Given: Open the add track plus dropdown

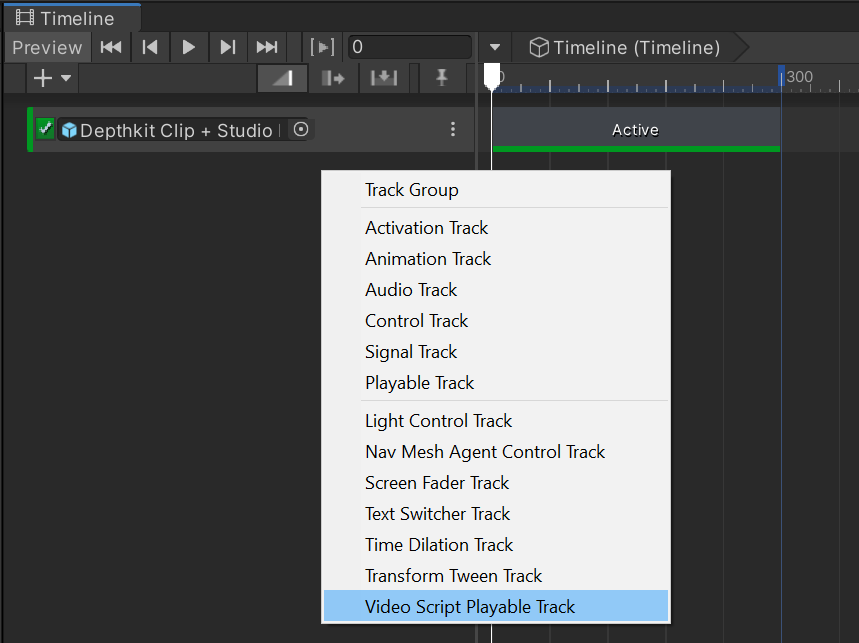Looking at the screenshot, I should (x=53, y=78).
